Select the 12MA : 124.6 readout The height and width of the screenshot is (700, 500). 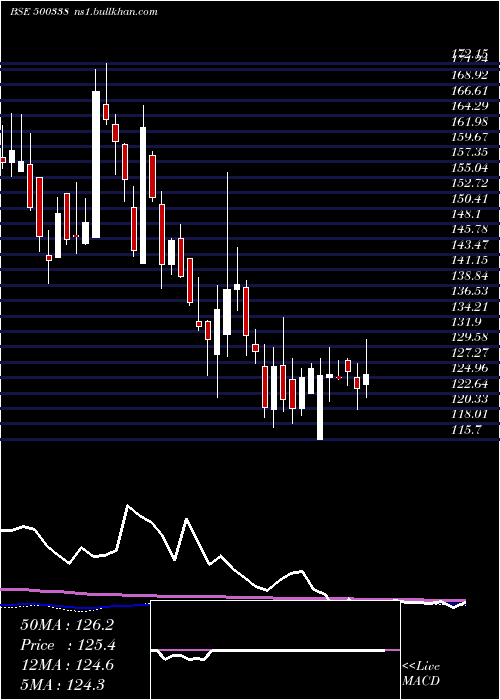tap(67, 665)
